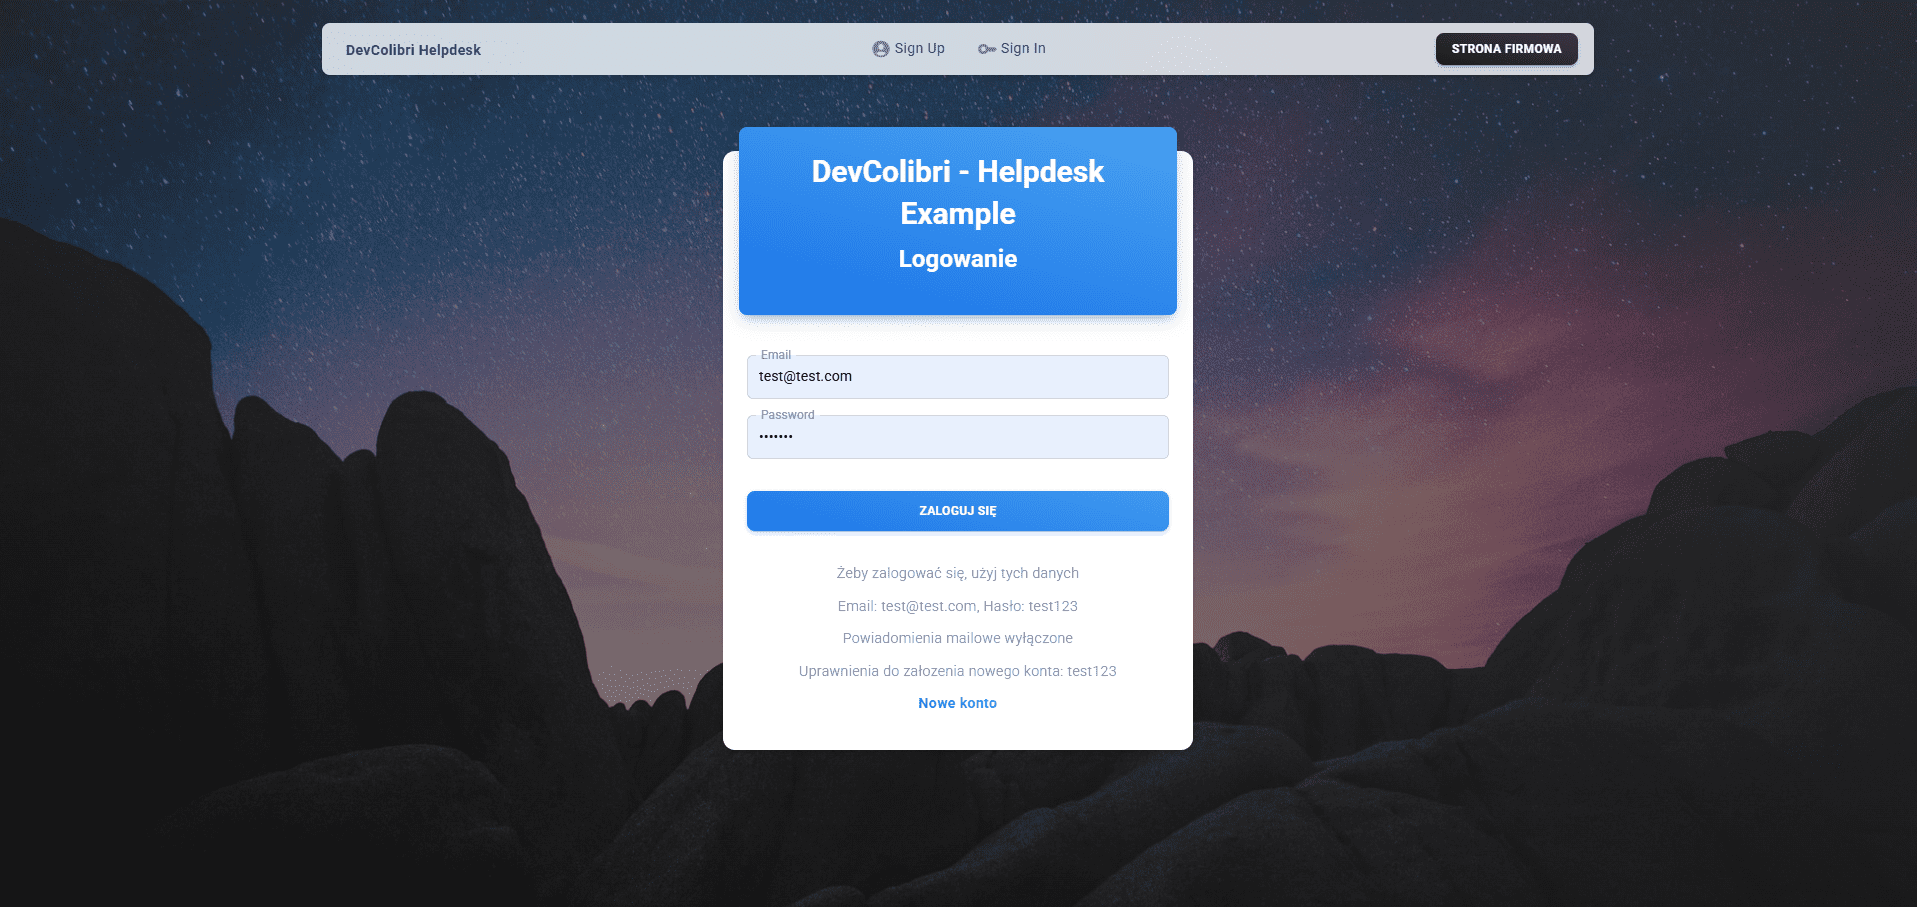Select the email address test@test.com
Image resolution: width=1917 pixels, height=907 pixels.
pos(804,376)
